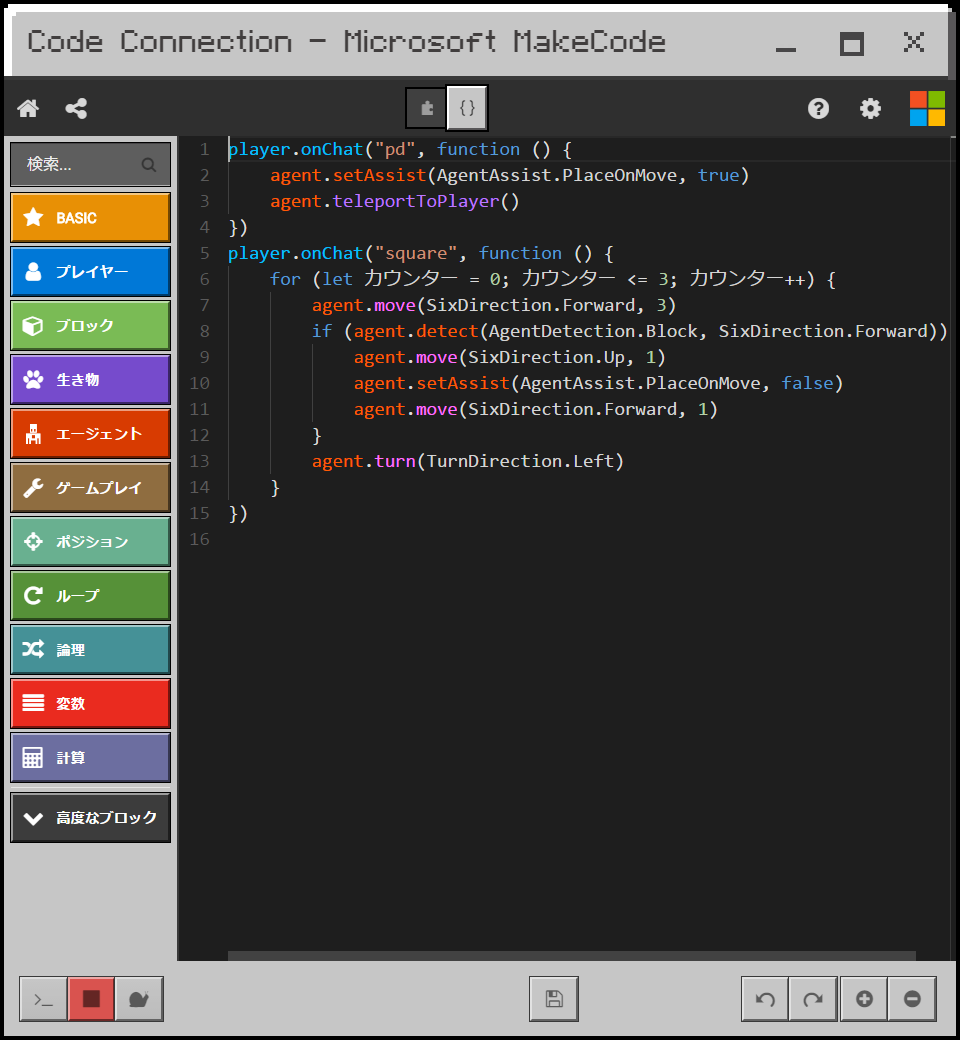
Task: Undo the last edit
Action: pyautogui.click(x=764, y=998)
